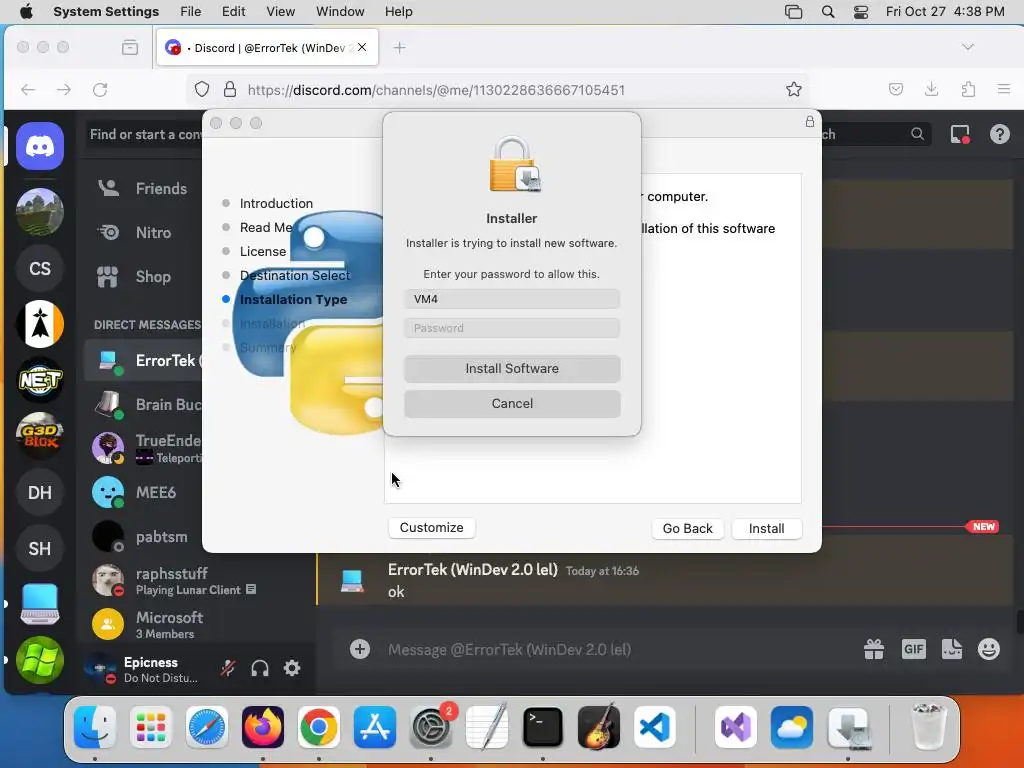Open the sticker picker in Discord

tap(952, 649)
